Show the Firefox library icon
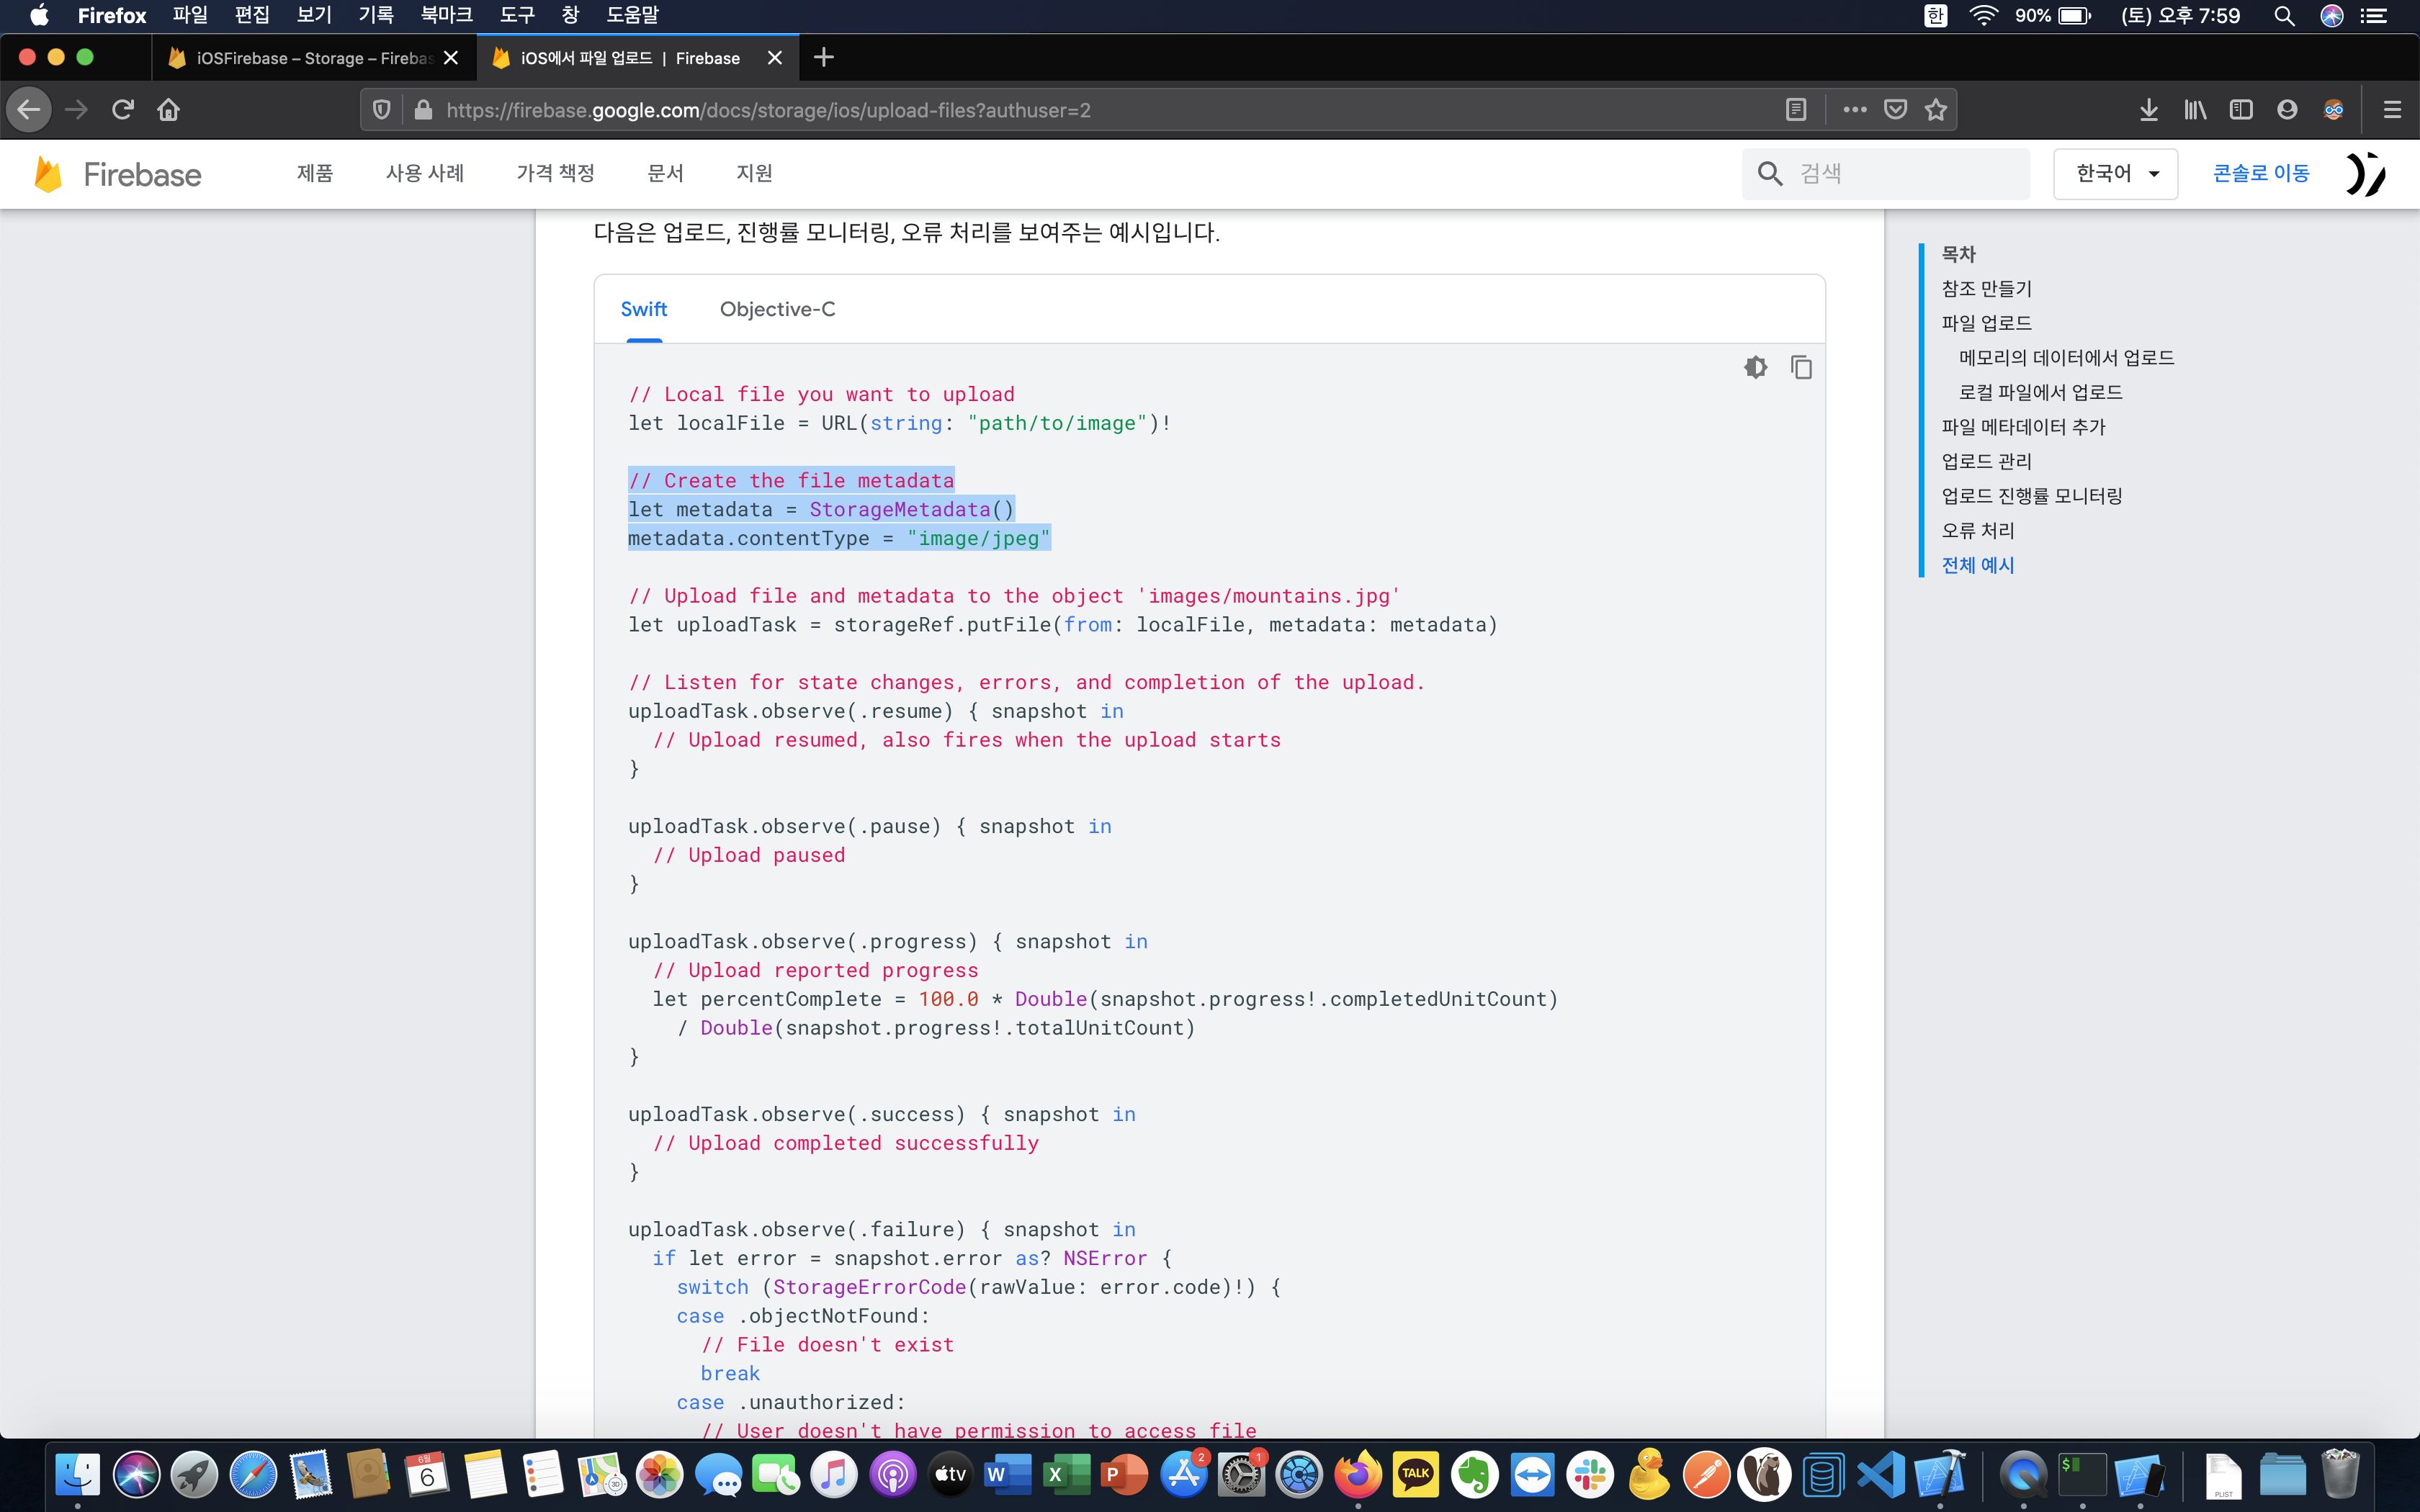 pyautogui.click(x=2195, y=110)
